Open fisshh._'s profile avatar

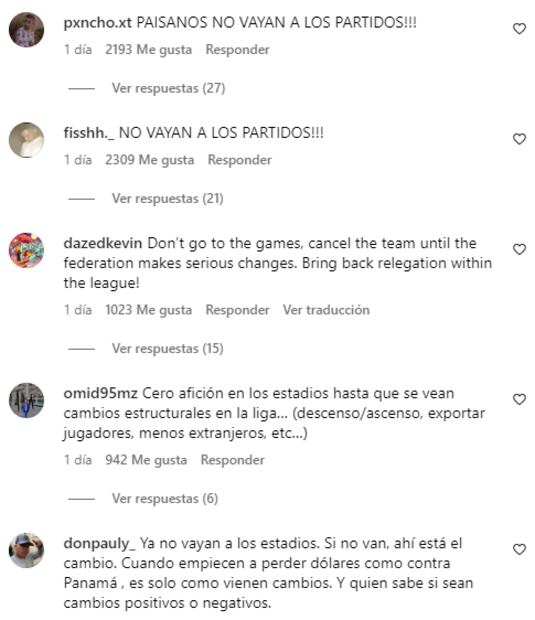pyautogui.click(x=26, y=140)
